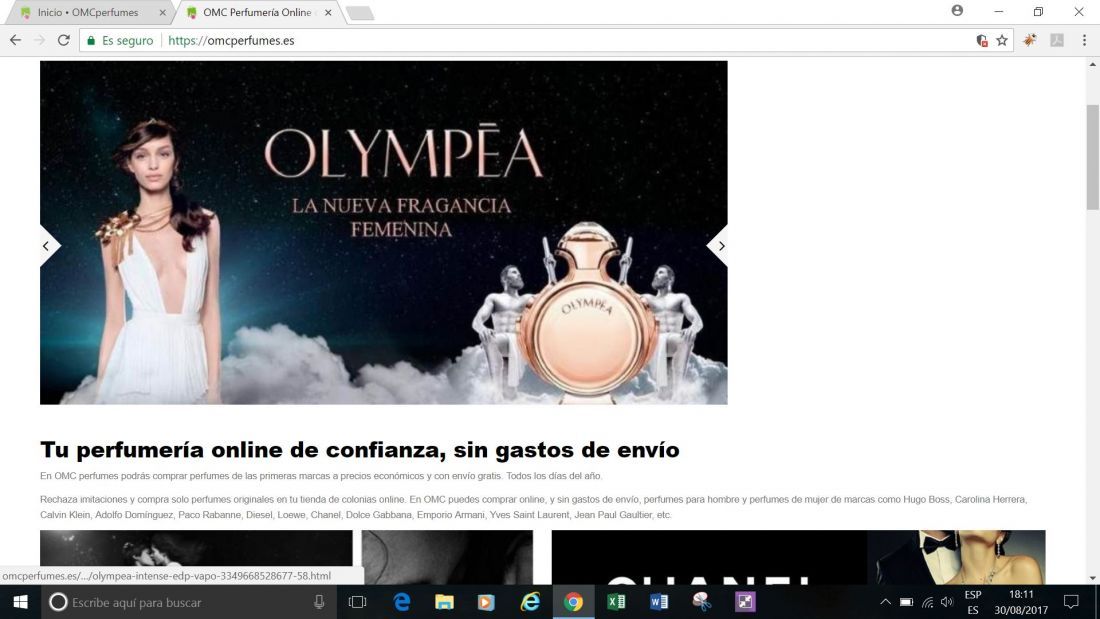Open the Snipping Tool taskbar icon
The height and width of the screenshot is (619, 1100).
point(702,602)
